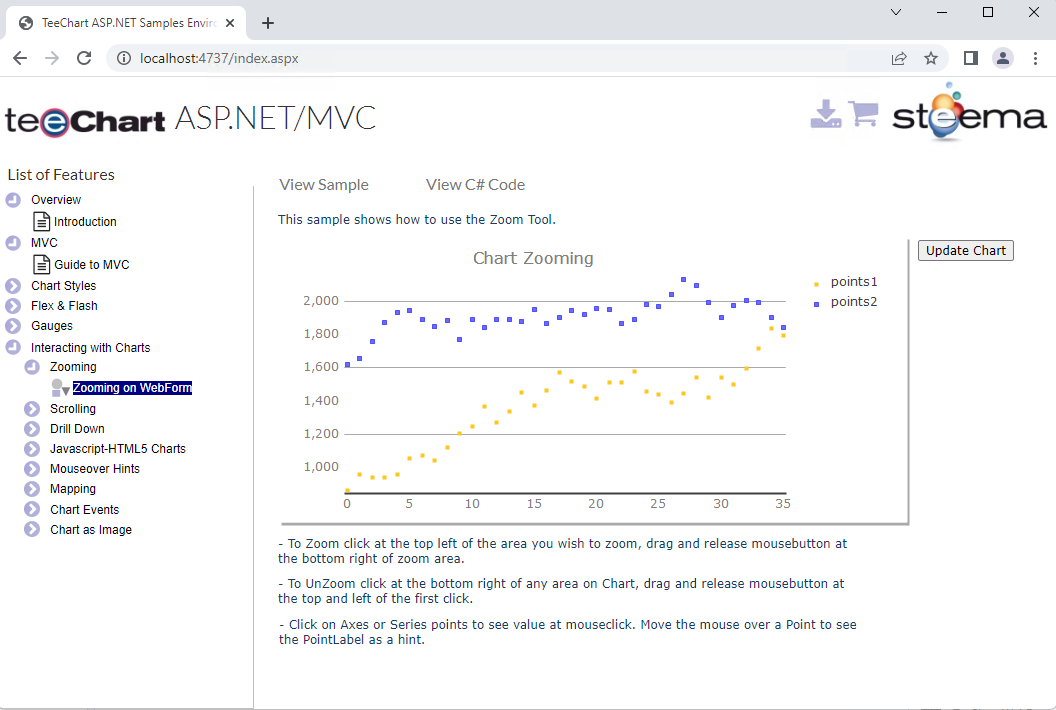Expand Javascript-HTML5 Charts node

(32, 449)
